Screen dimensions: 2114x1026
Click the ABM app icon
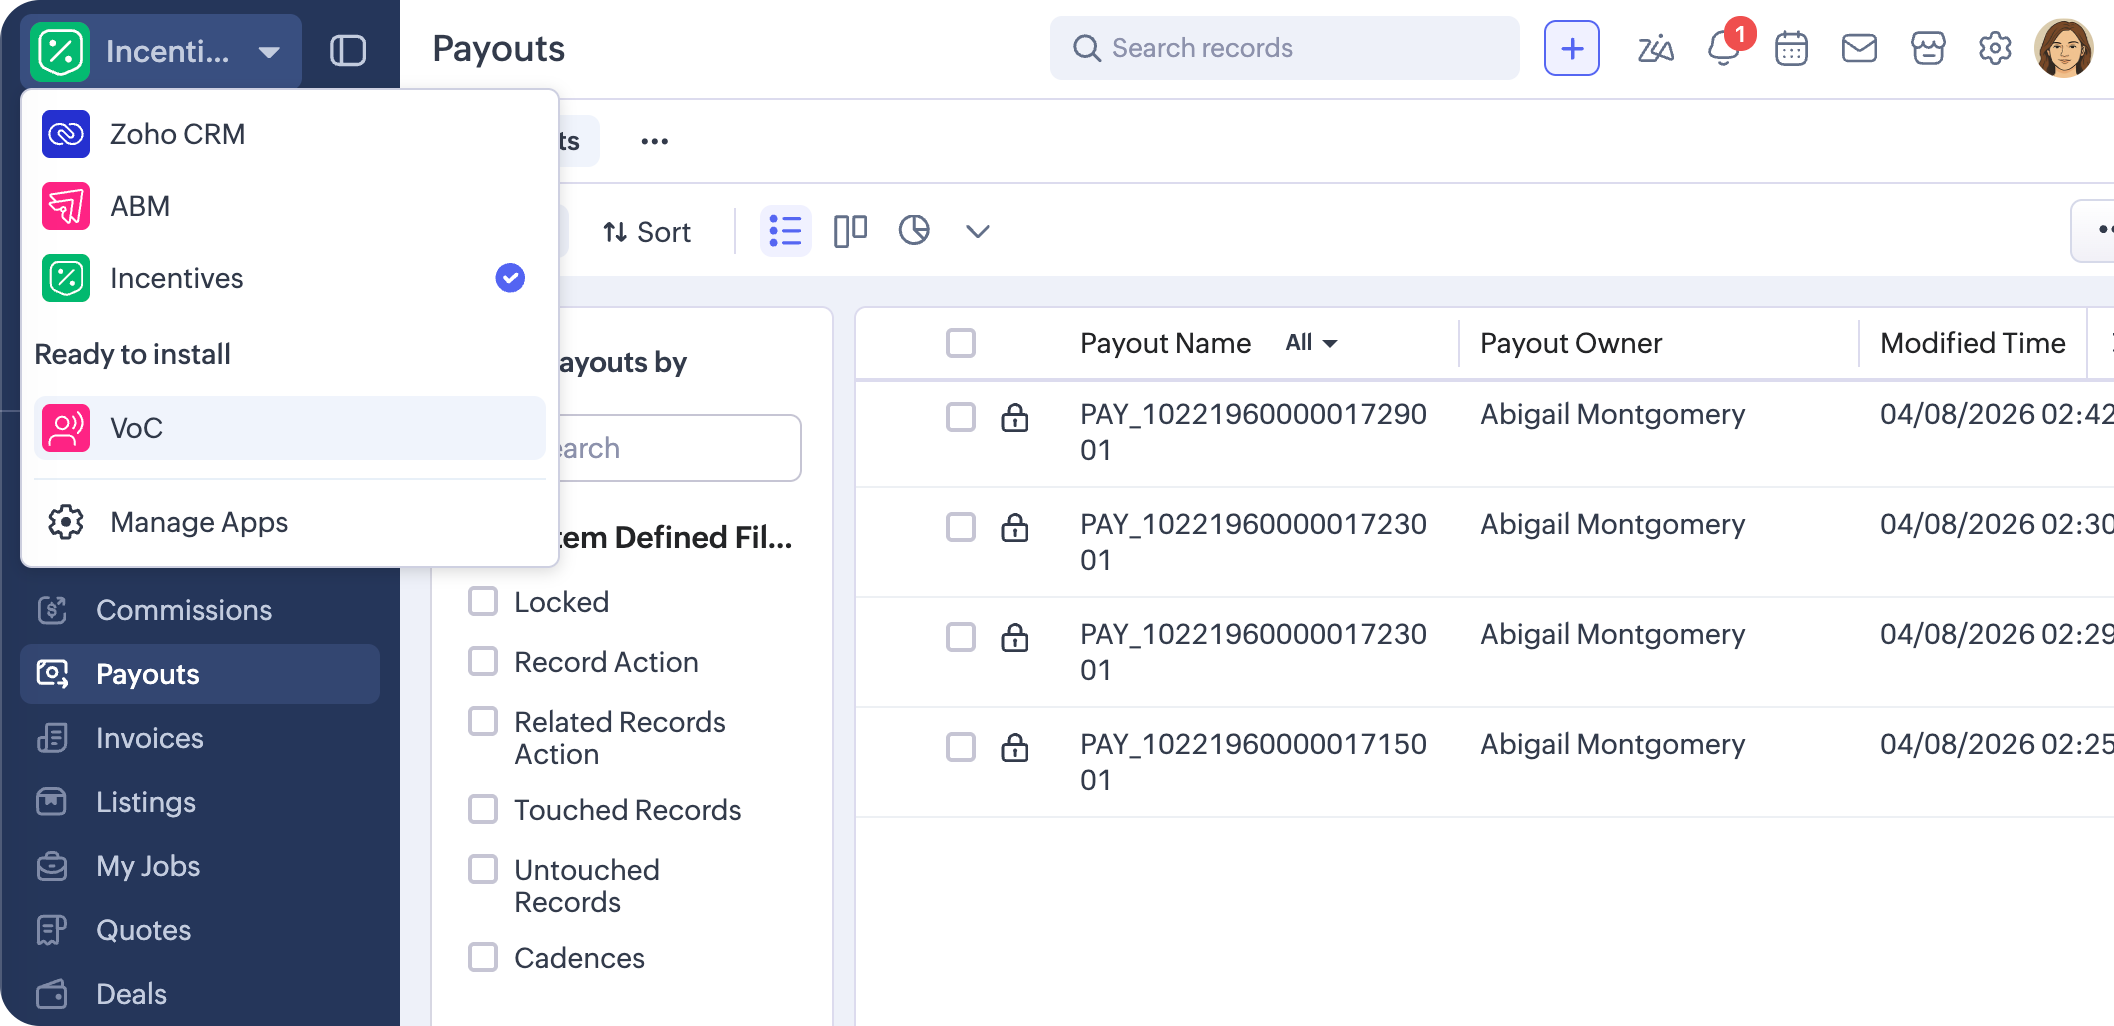tap(66, 206)
